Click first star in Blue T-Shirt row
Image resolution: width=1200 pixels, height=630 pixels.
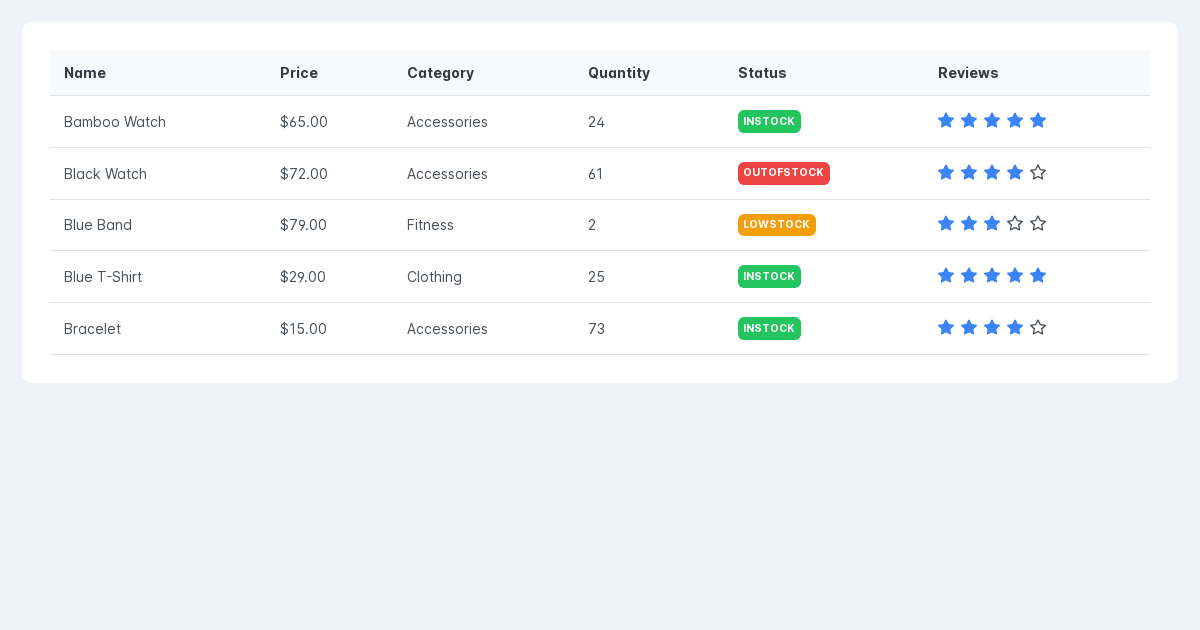pos(946,276)
